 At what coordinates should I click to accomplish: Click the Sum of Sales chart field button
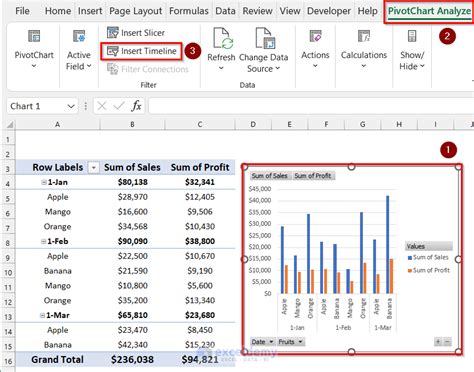tap(269, 176)
